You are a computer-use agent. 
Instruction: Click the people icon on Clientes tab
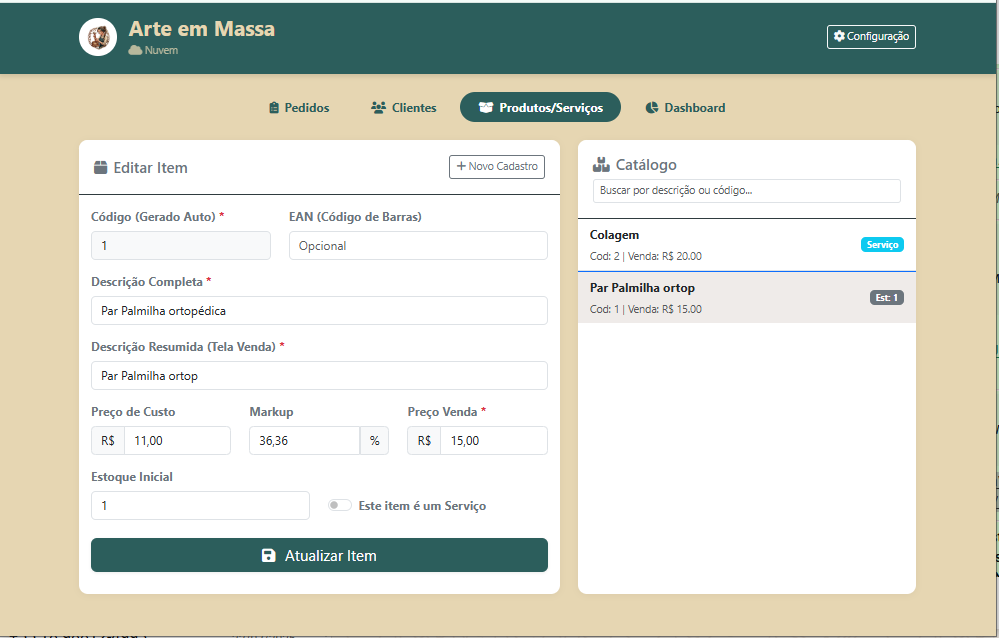[x=379, y=108]
